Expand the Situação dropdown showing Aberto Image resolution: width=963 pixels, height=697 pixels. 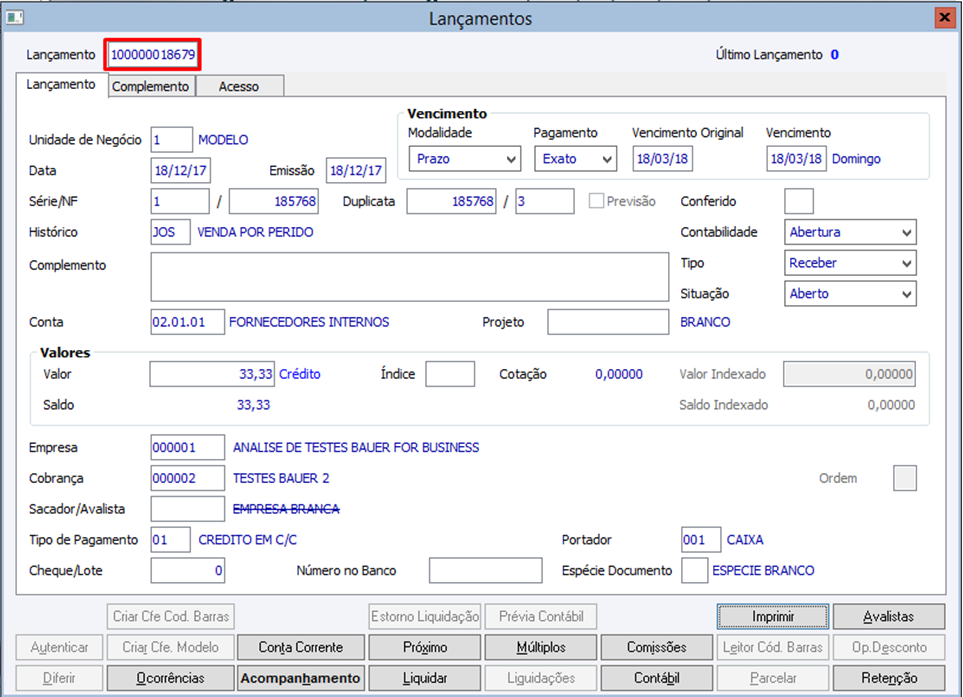(x=850, y=294)
